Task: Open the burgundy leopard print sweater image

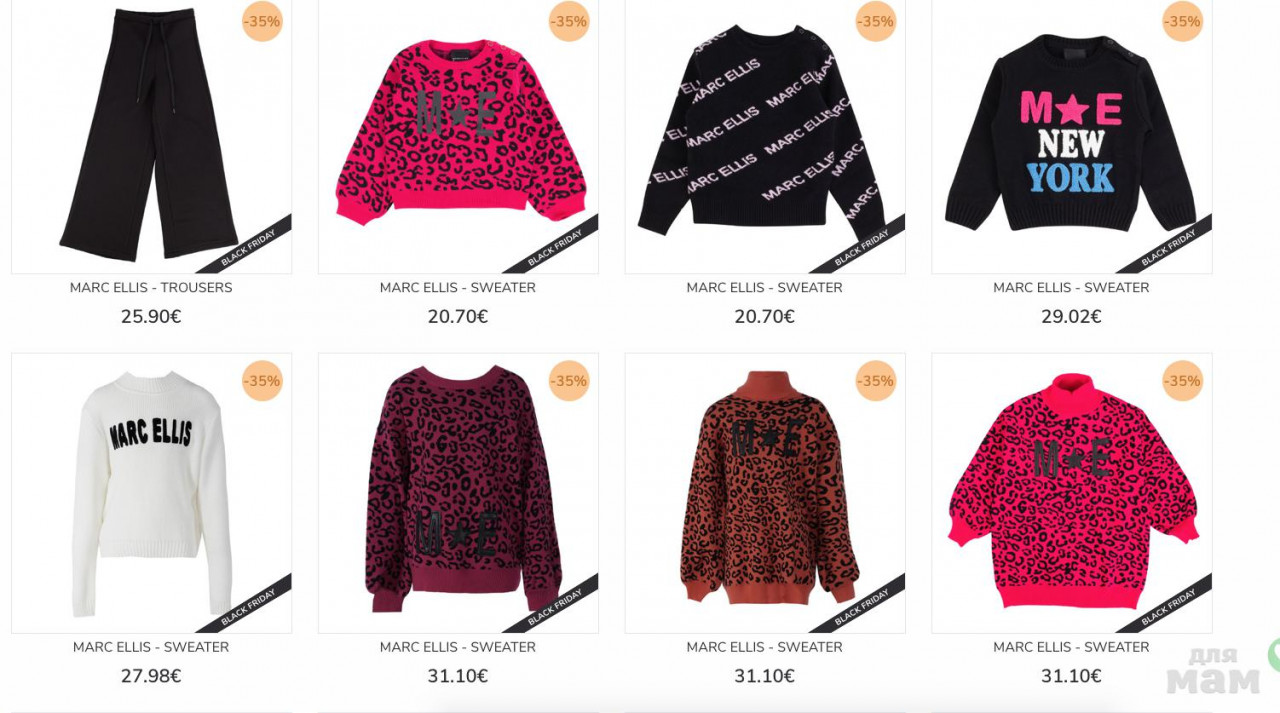Action: click(x=458, y=493)
